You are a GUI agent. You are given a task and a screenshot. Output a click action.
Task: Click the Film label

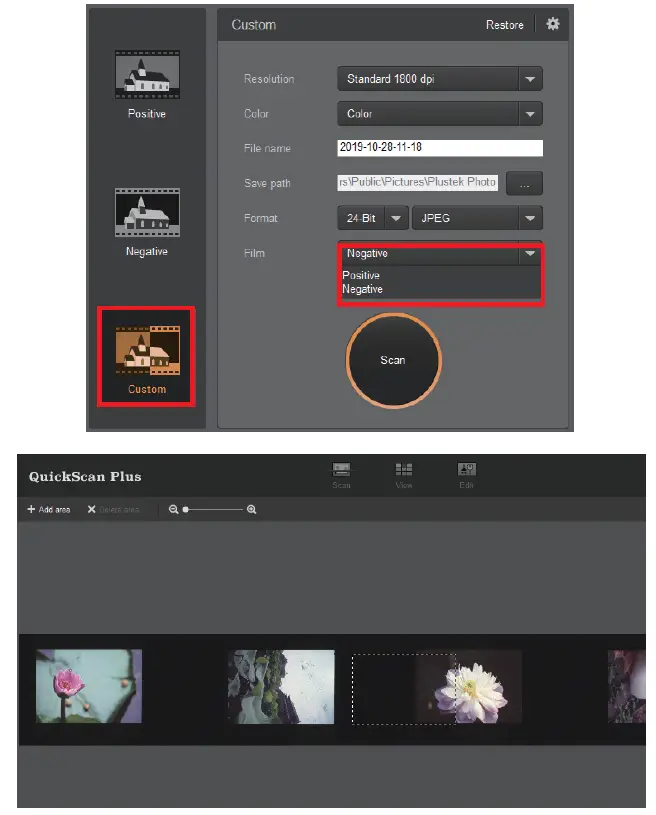pos(254,253)
